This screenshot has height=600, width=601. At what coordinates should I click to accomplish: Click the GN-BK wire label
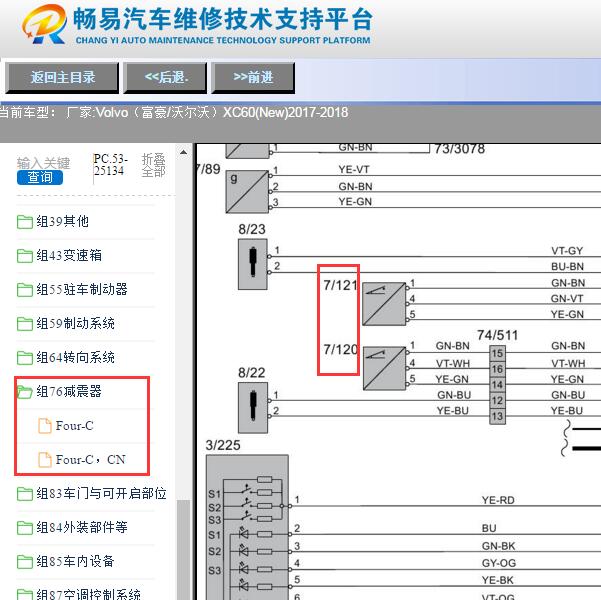pos(498,546)
